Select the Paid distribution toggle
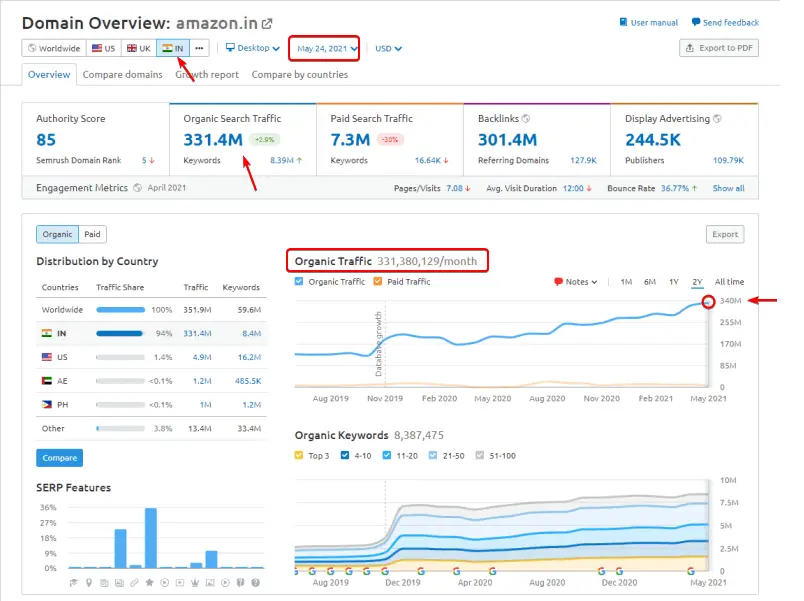Image resolution: width=804 pixels, height=601 pixels. [92, 234]
